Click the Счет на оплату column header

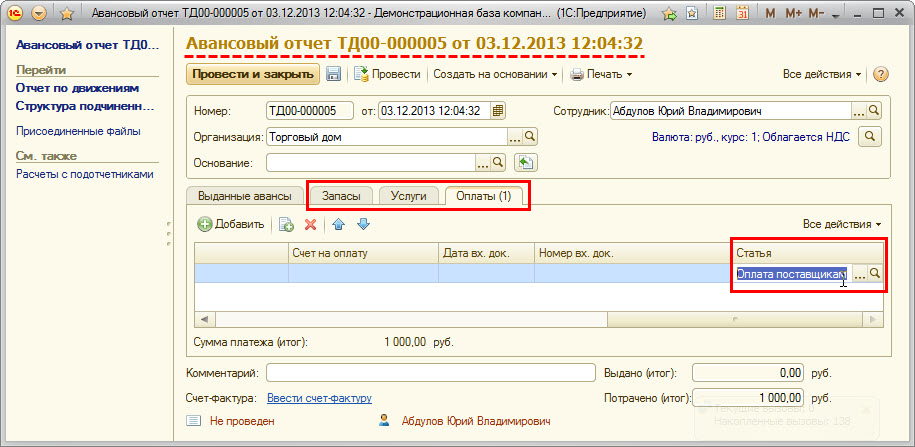click(363, 253)
